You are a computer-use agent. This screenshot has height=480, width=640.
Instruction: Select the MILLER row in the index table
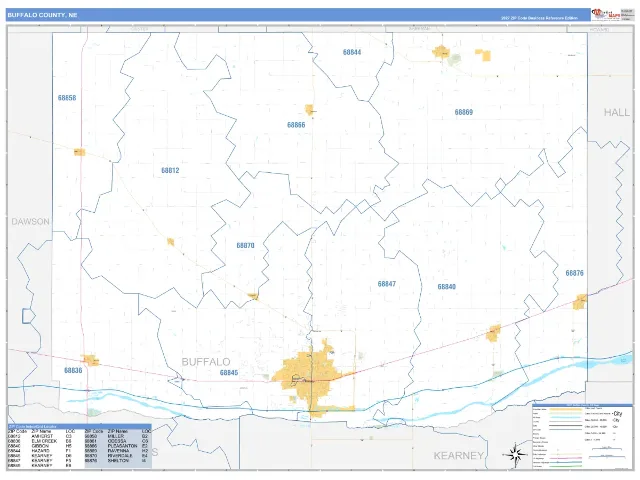[x=118, y=436]
